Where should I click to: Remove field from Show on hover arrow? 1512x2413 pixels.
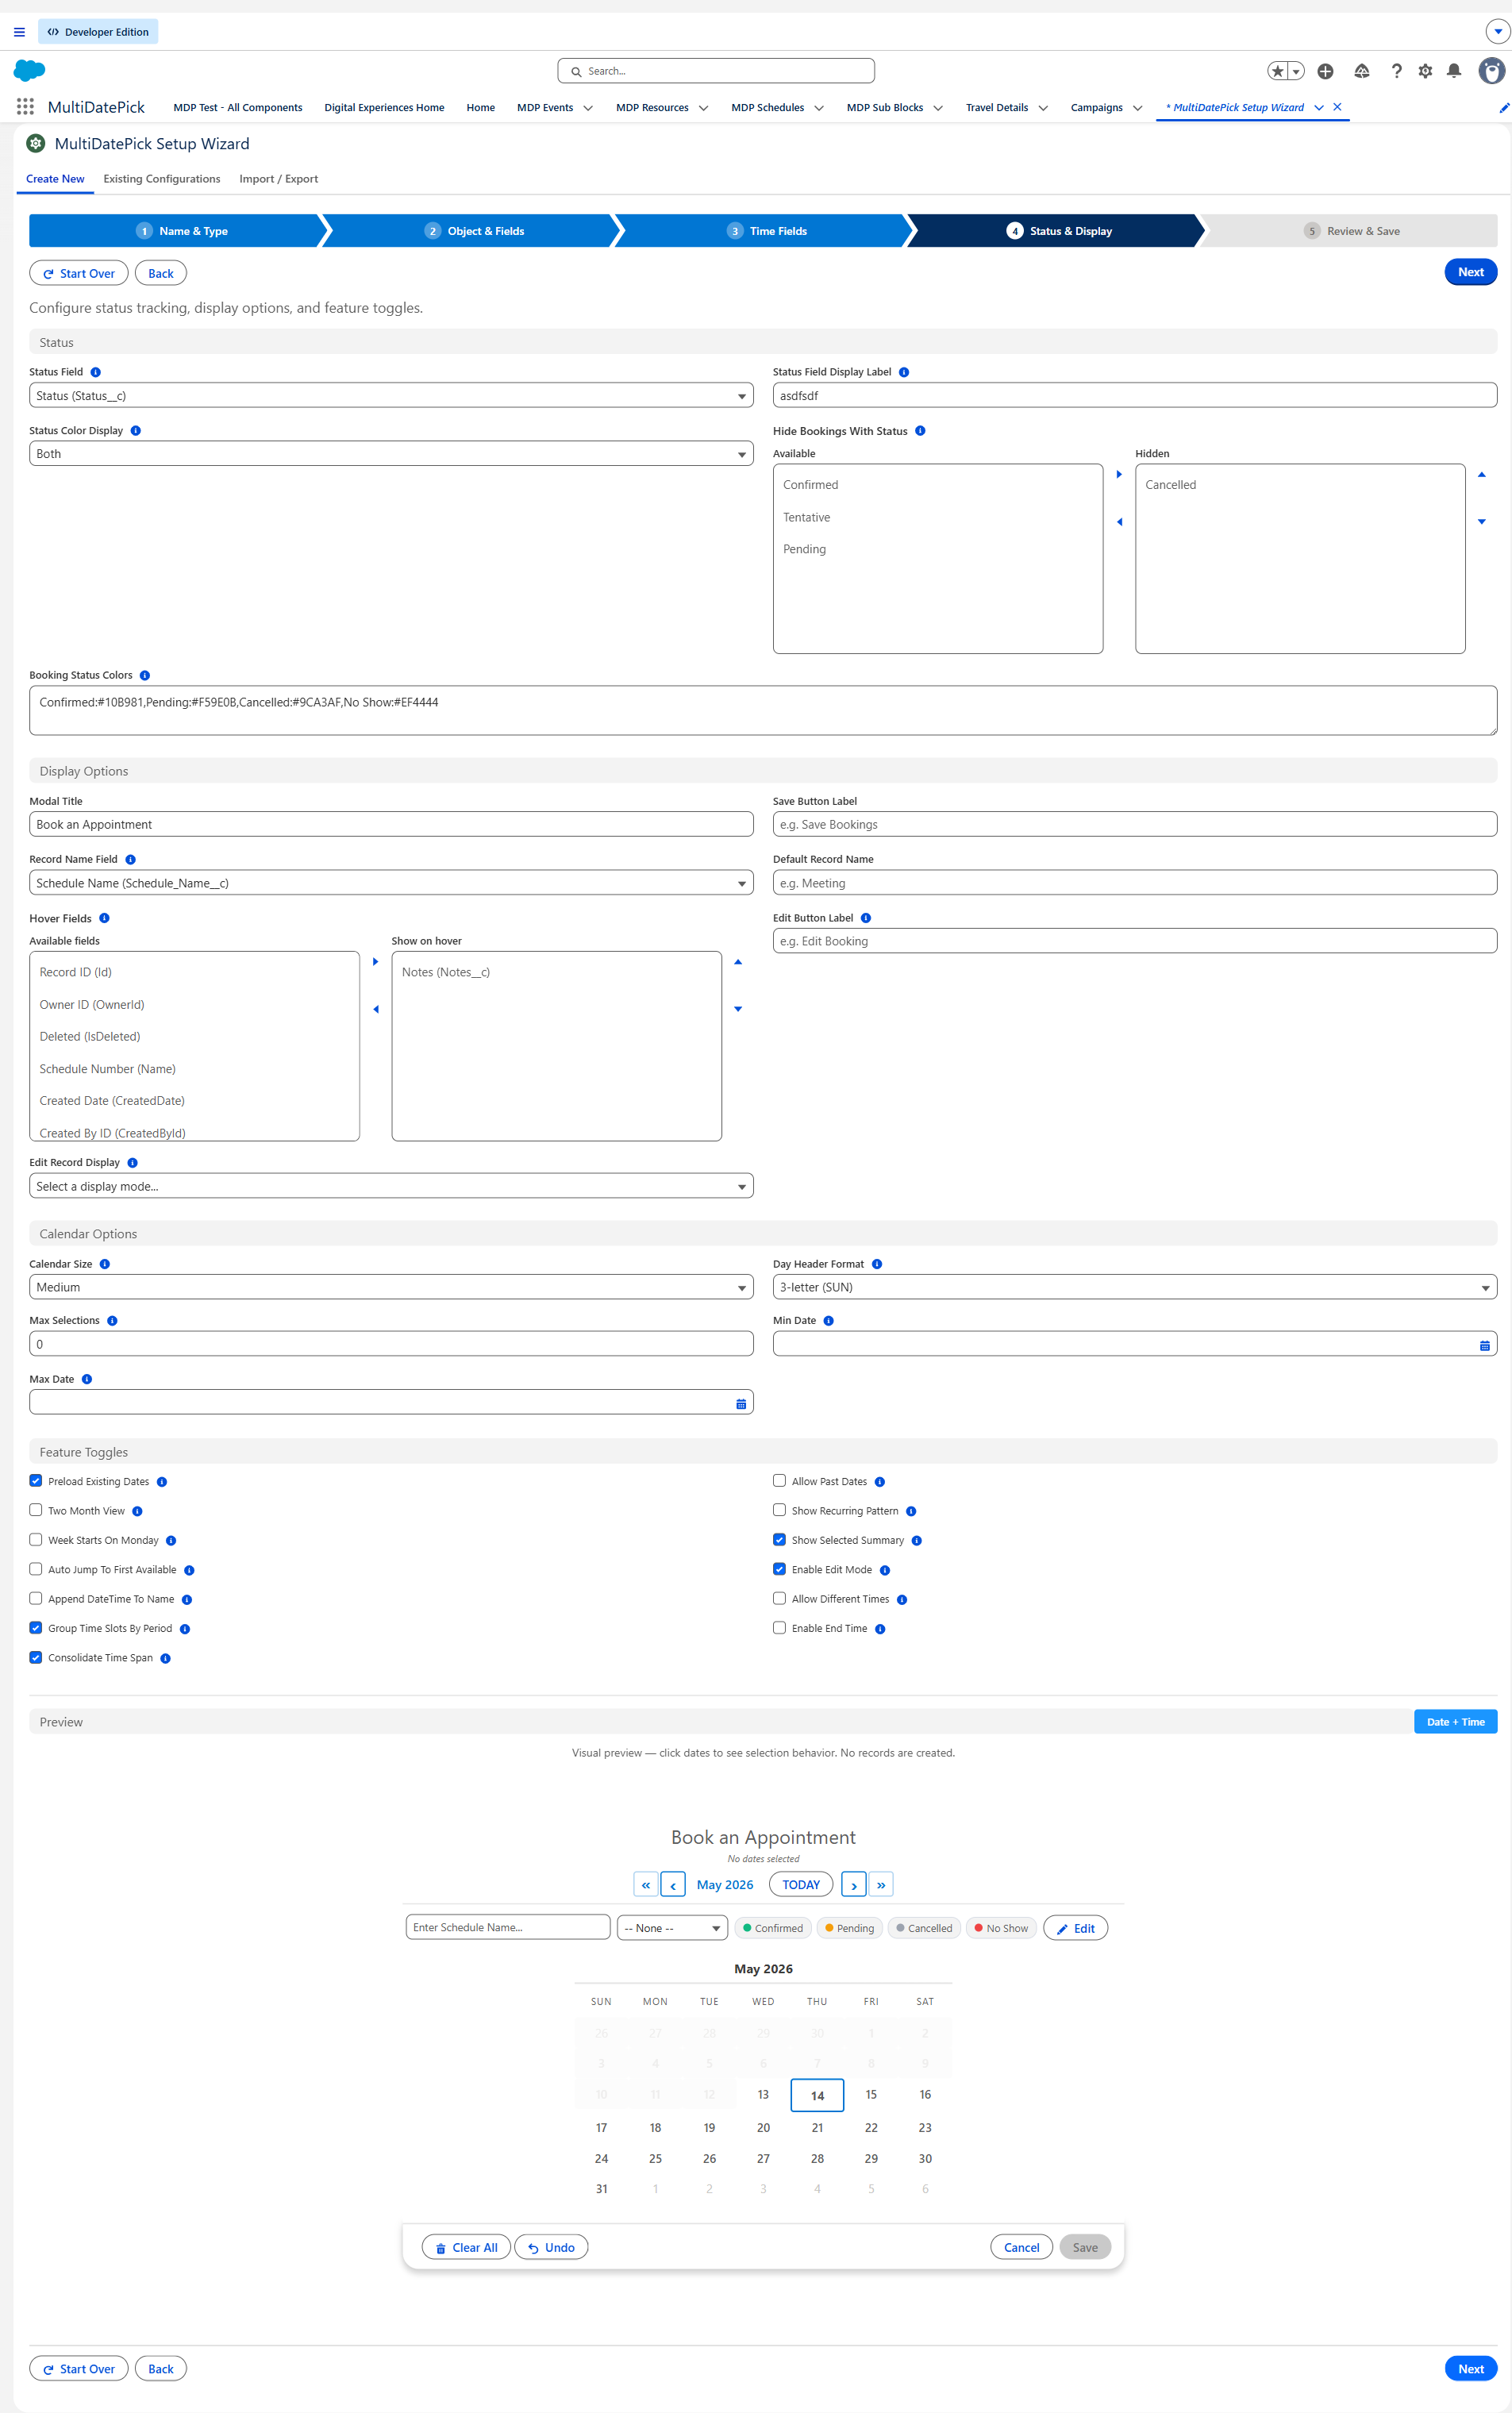pyautogui.click(x=375, y=1009)
